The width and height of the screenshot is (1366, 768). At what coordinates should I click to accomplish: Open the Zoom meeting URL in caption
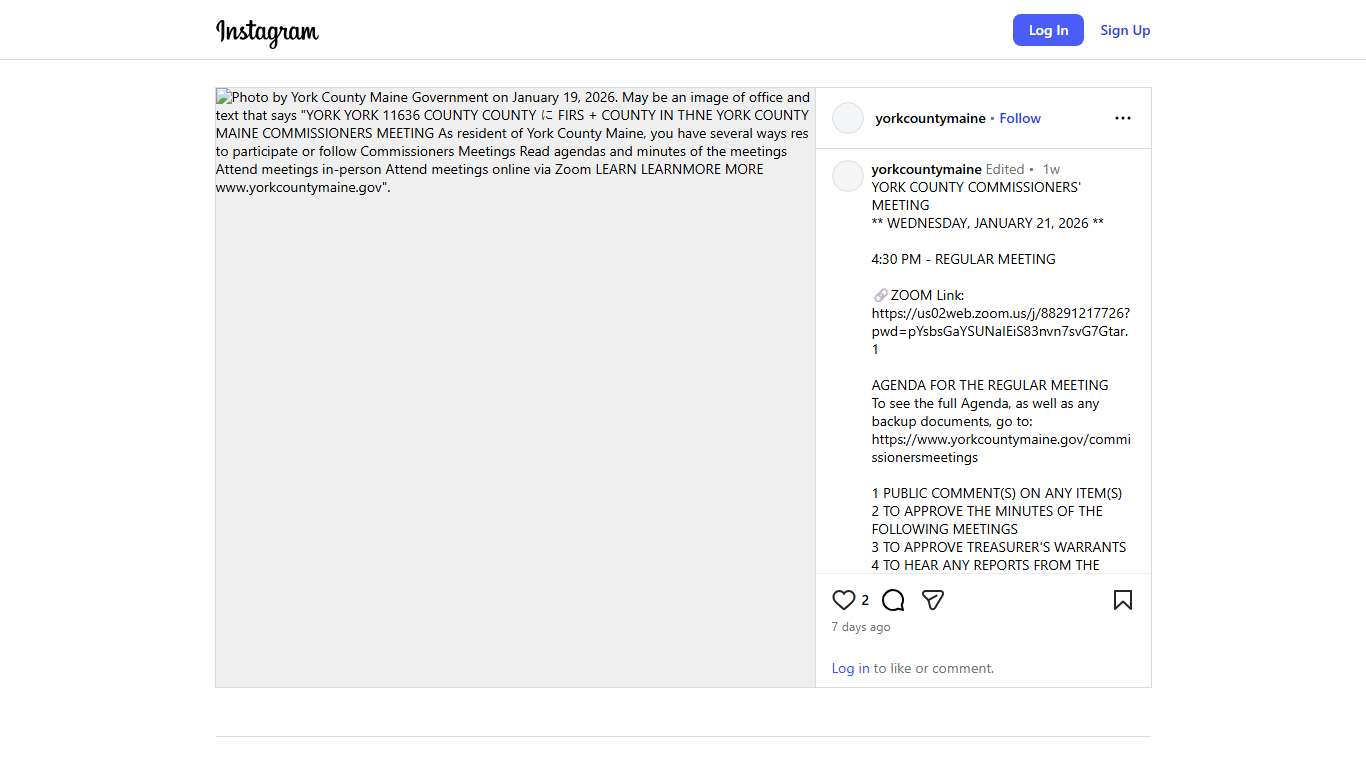[x=1000, y=322]
